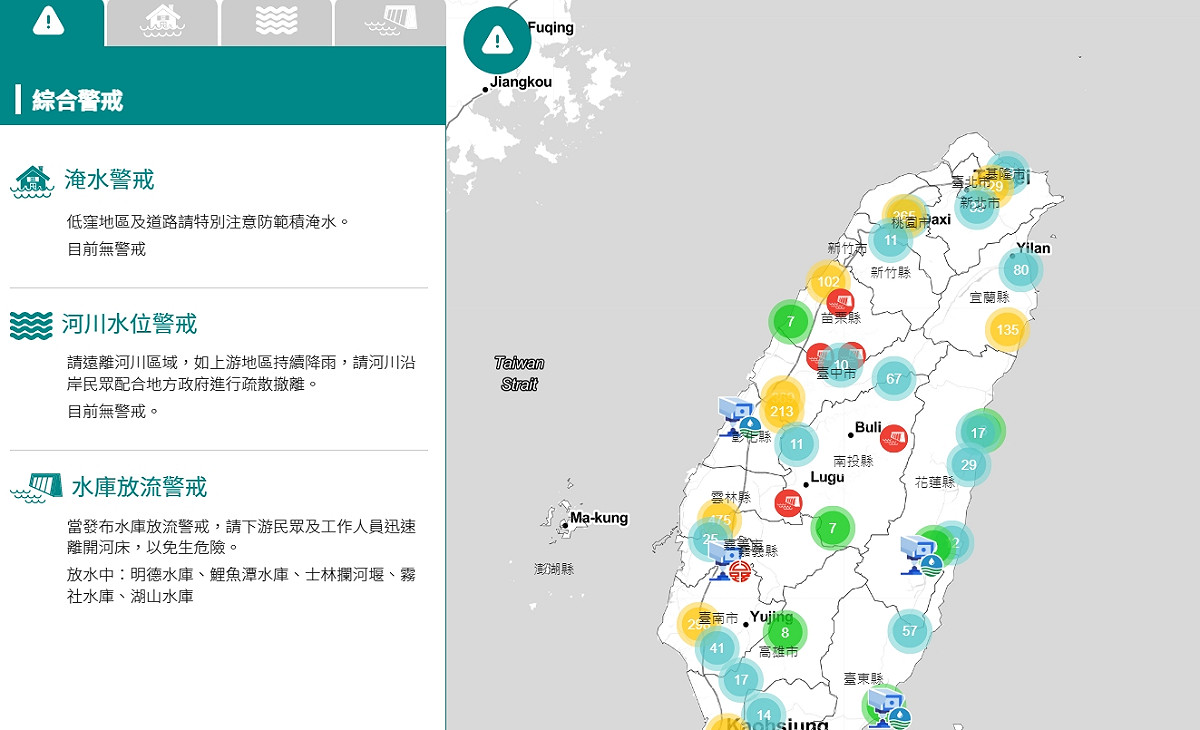Expand the teal 14 cluster above Kaohsiung
Viewport: 1200px width, 730px height.
point(764,715)
